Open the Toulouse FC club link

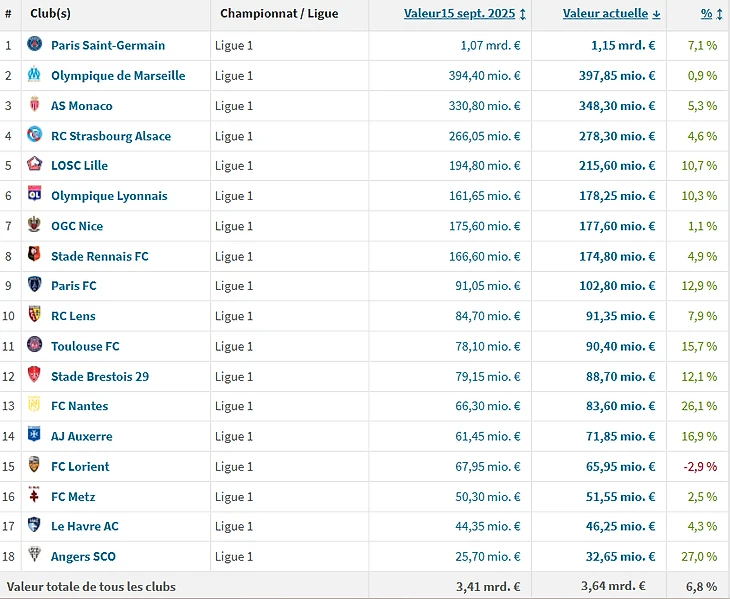pyautogui.click(x=85, y=346)
